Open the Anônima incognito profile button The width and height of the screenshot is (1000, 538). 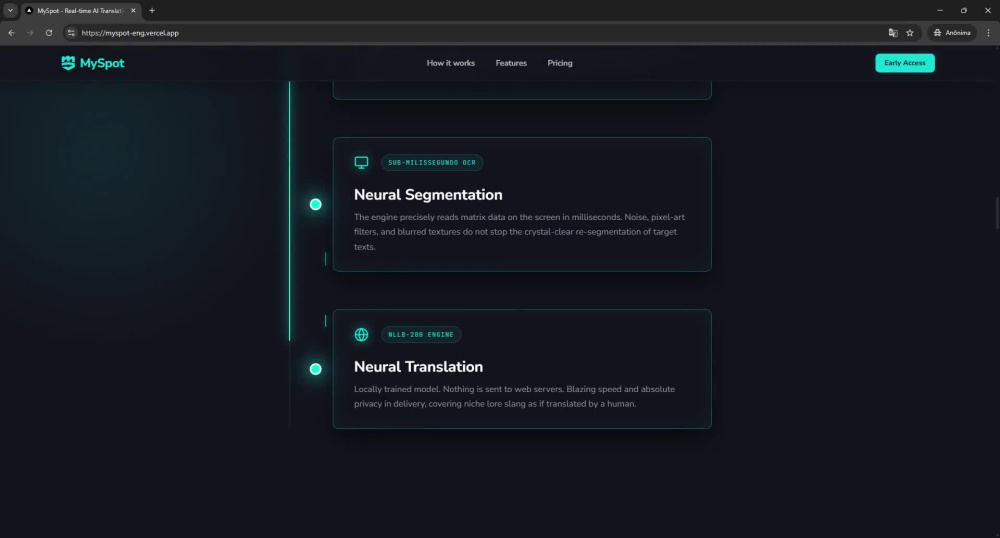click(952, 33)
